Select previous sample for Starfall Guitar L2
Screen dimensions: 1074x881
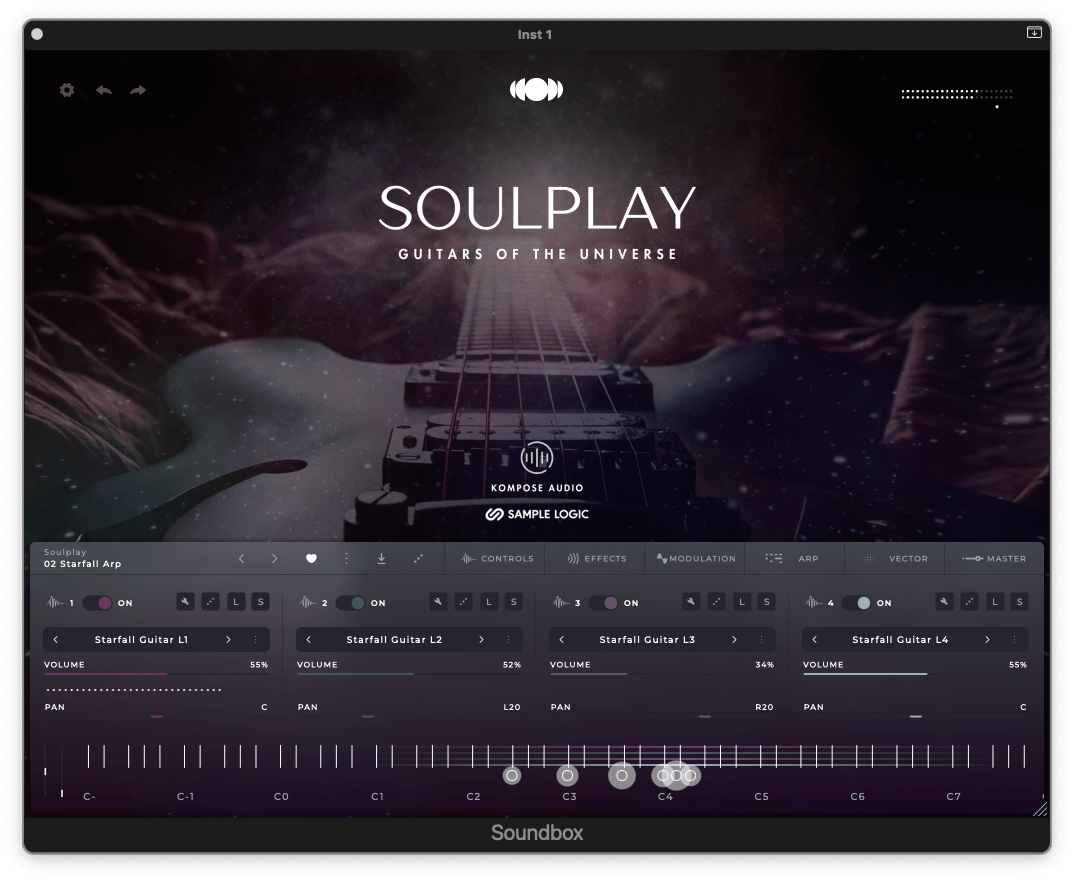coord(308,639)
